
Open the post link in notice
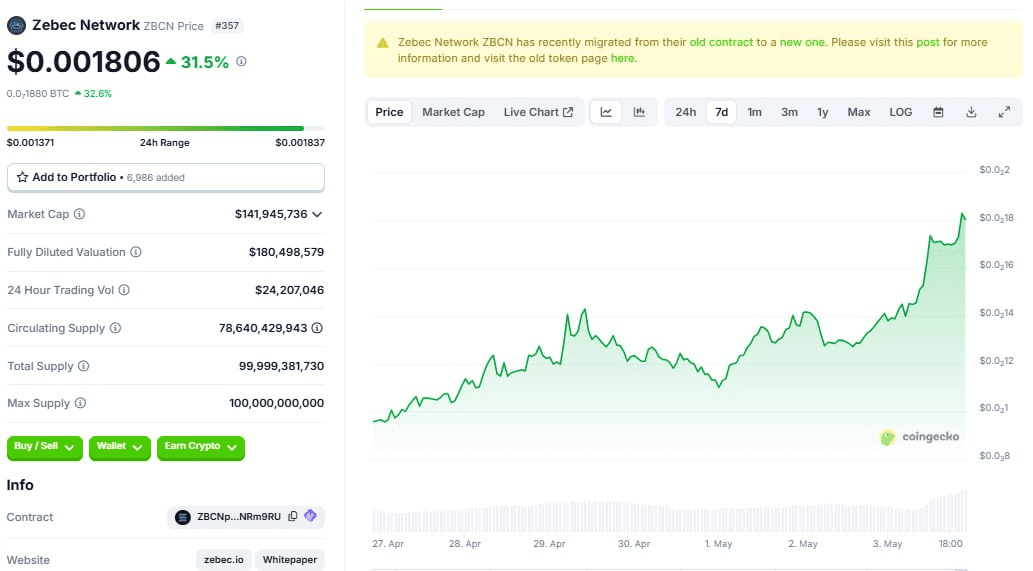tap(928, 42)
